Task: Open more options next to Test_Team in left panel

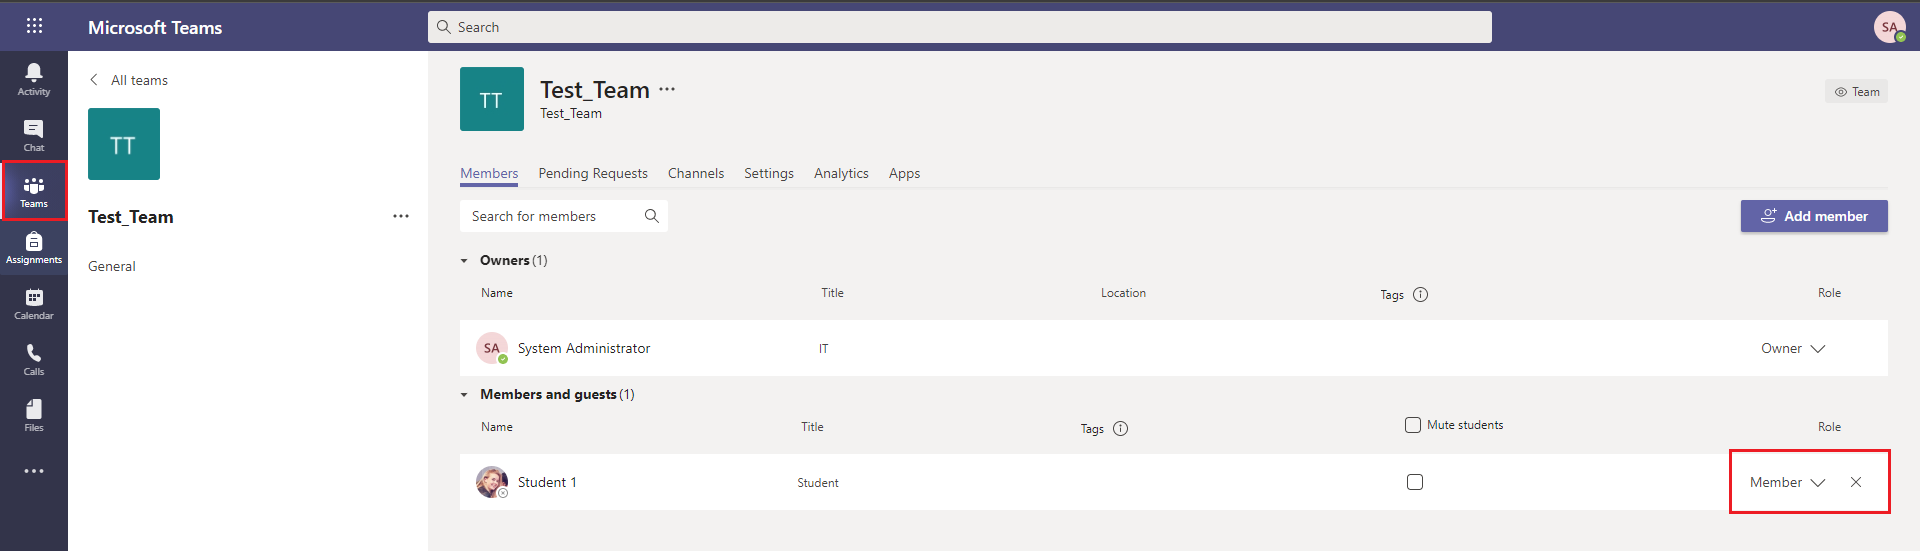Action: click(x=401, y=216)
